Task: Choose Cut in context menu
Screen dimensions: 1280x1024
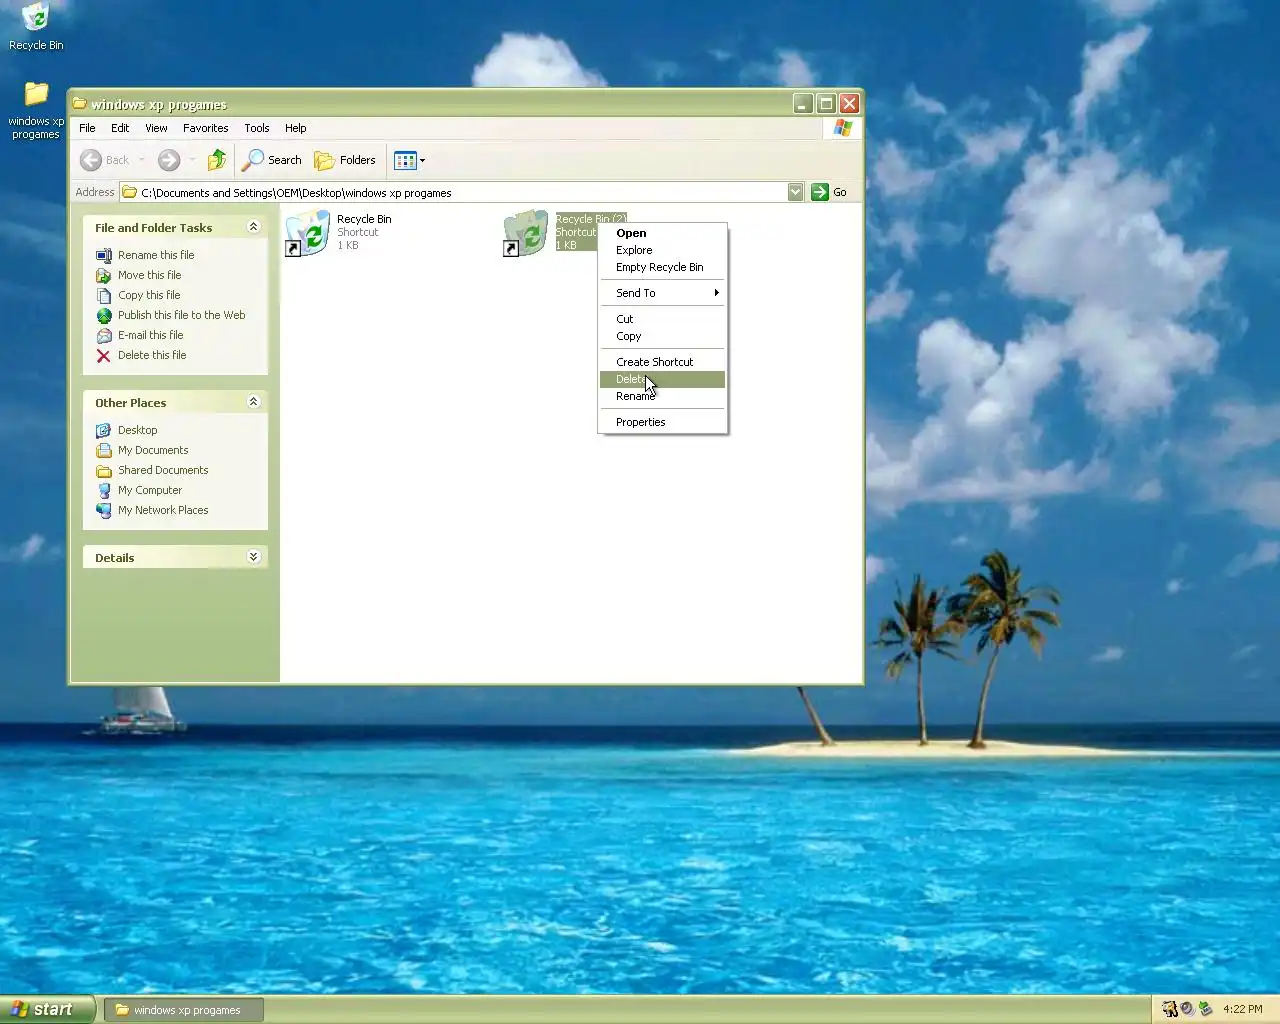Action: [662, 319]
